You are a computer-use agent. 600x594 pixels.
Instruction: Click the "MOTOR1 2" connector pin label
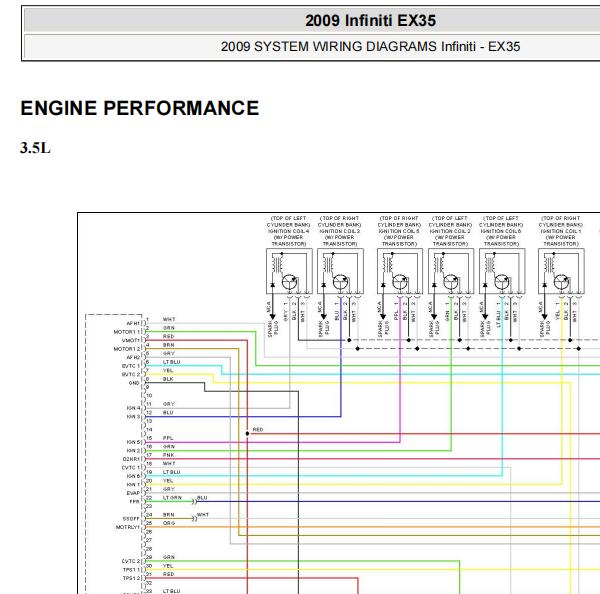[x=127, y=349]
